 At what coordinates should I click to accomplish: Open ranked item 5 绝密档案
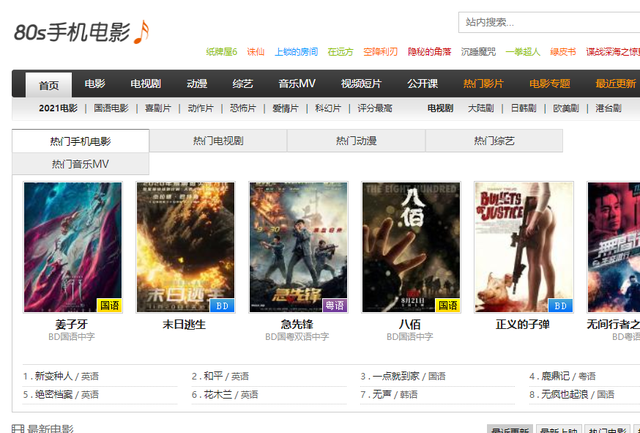click(x=53, y=394)
